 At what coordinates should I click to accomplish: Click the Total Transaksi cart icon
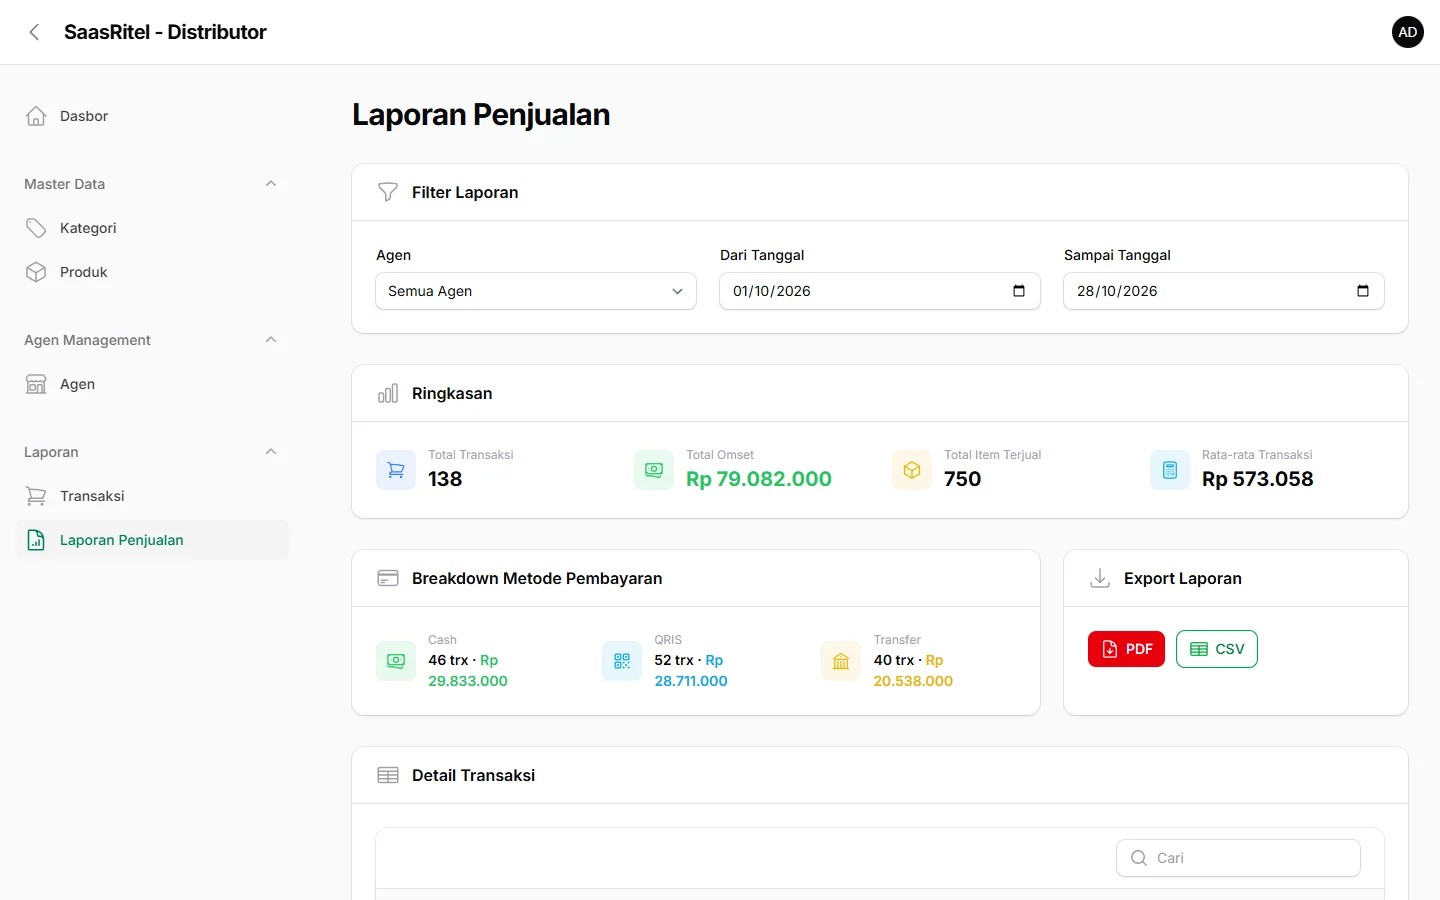396,470
